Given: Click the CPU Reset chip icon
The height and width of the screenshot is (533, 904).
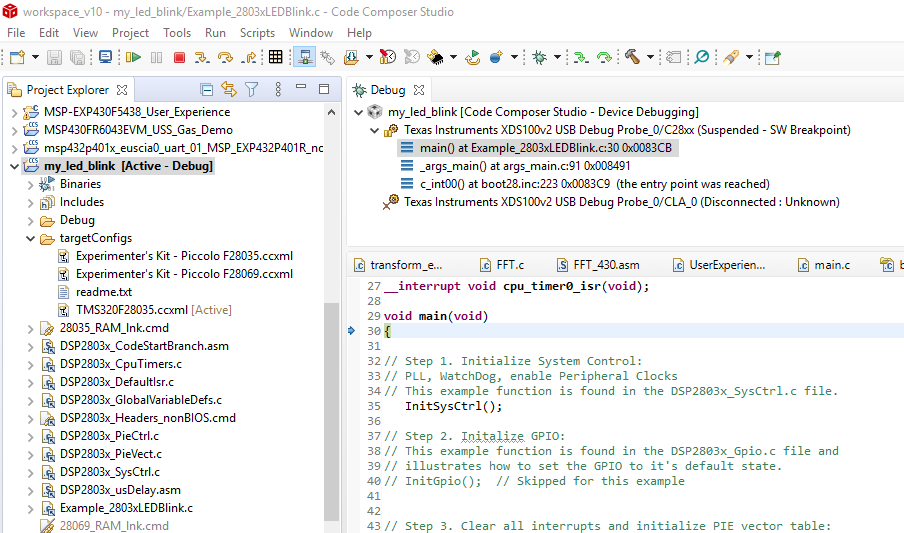Looking at the screenshot, I should point(435,57).
